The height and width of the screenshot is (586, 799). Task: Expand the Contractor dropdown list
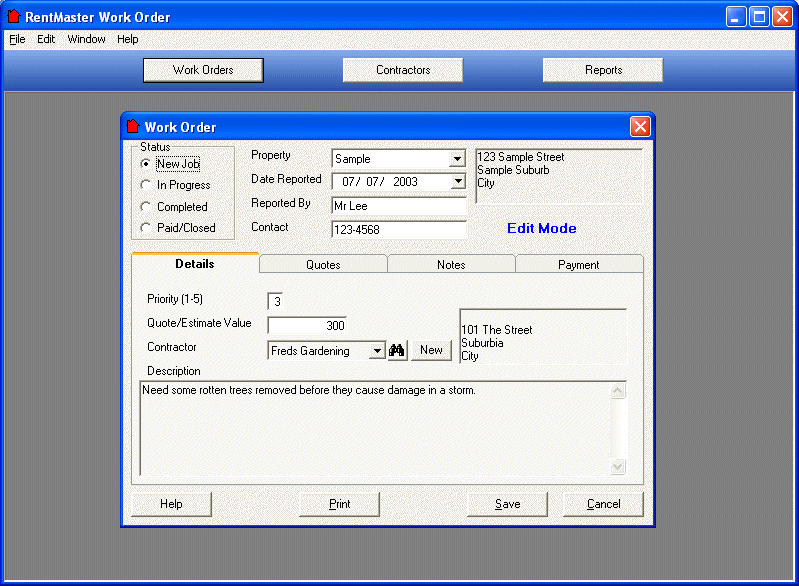(x=376, y=351)
